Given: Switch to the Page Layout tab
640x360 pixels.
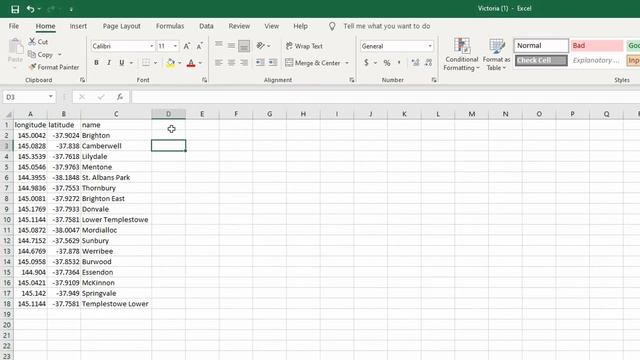Looking at the screenshot, I should 122,26.
